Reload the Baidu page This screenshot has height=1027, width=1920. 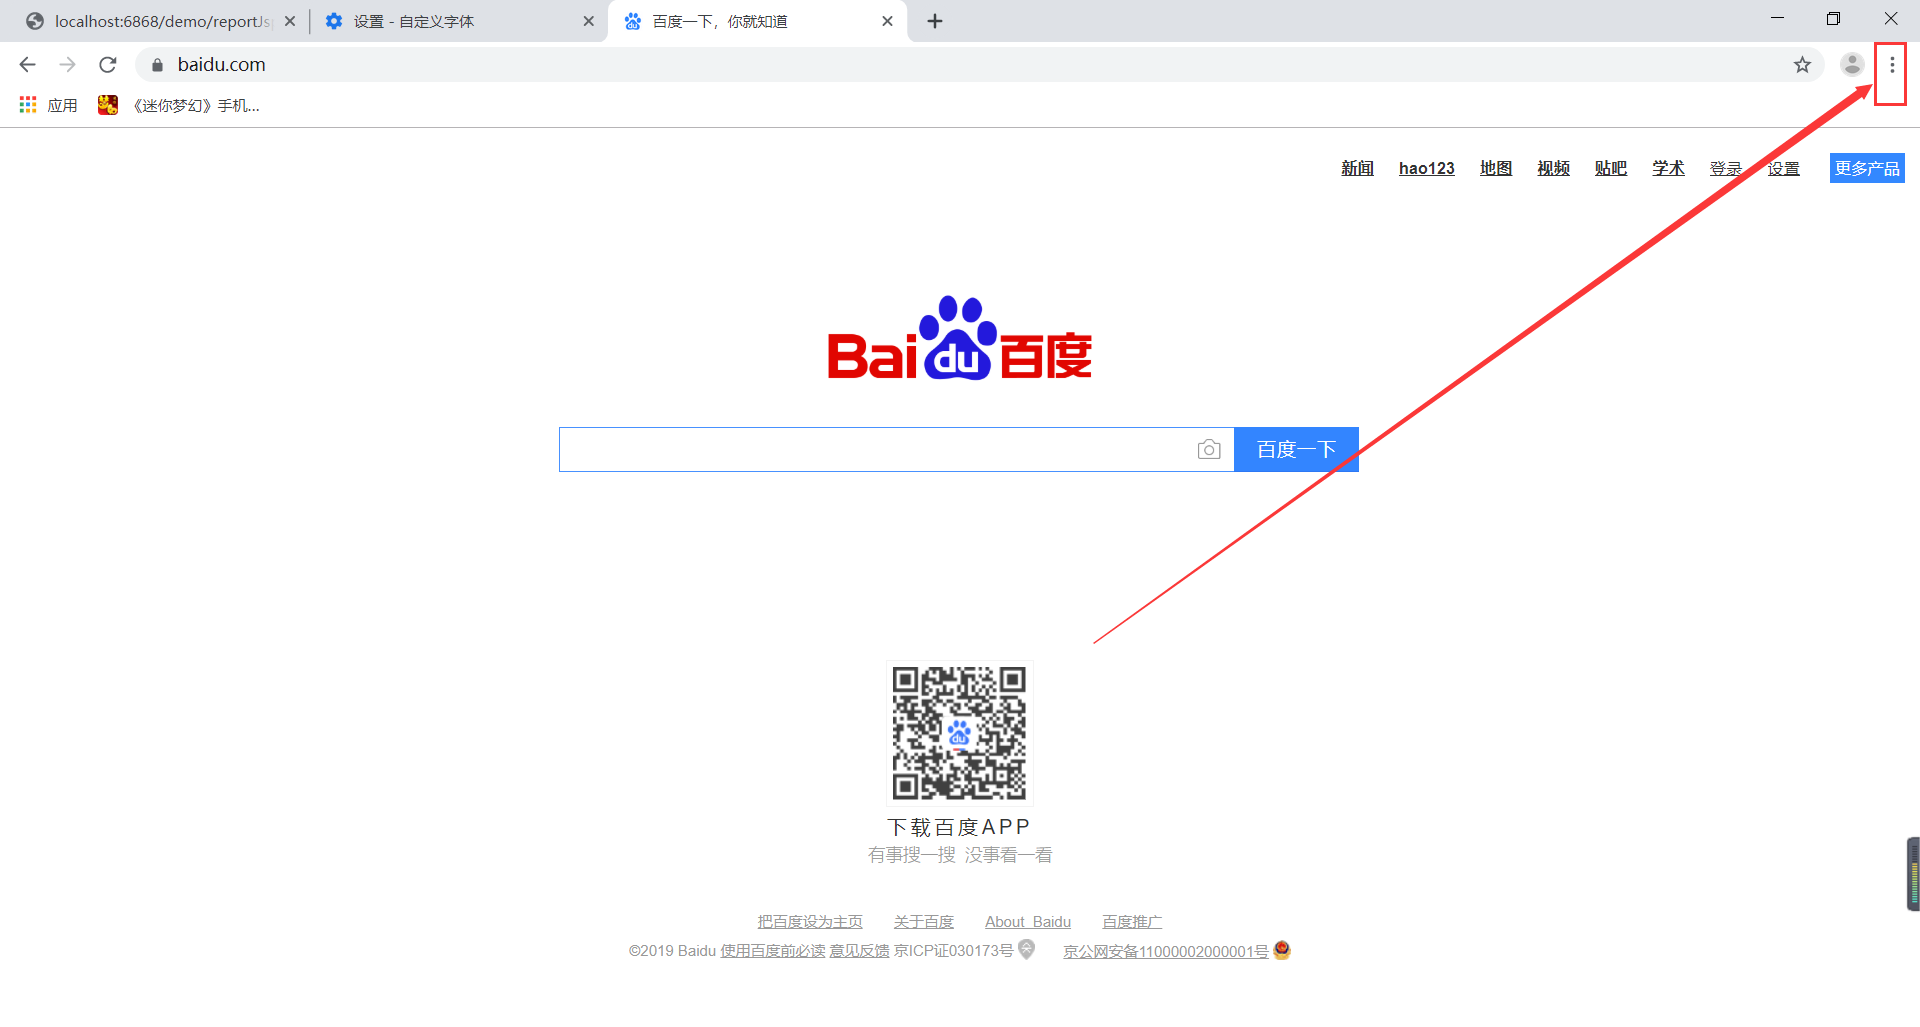108,65
